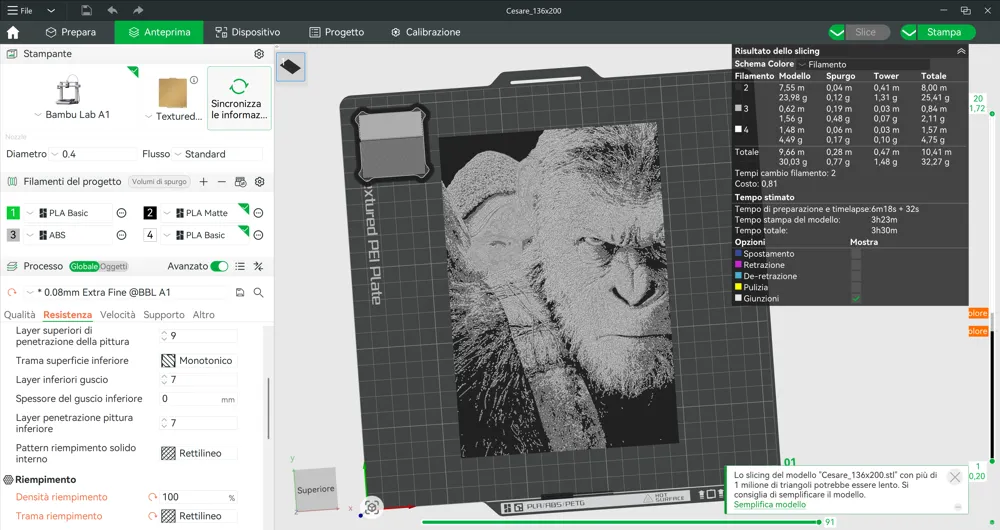Open the Qualità settings tab
The height and width of the screenshot is (530, 1000).
click(20, 314)
